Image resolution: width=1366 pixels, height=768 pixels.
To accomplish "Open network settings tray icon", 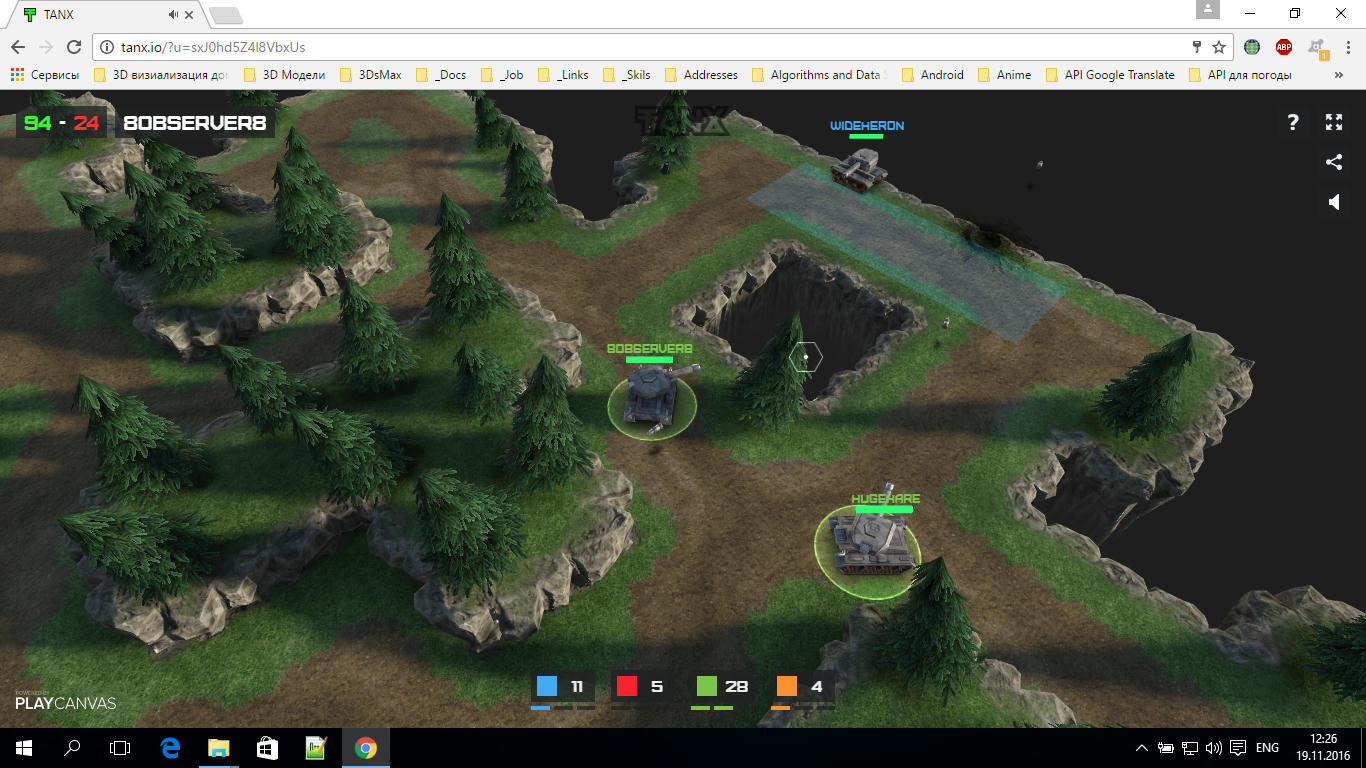I will point(1190,748).
